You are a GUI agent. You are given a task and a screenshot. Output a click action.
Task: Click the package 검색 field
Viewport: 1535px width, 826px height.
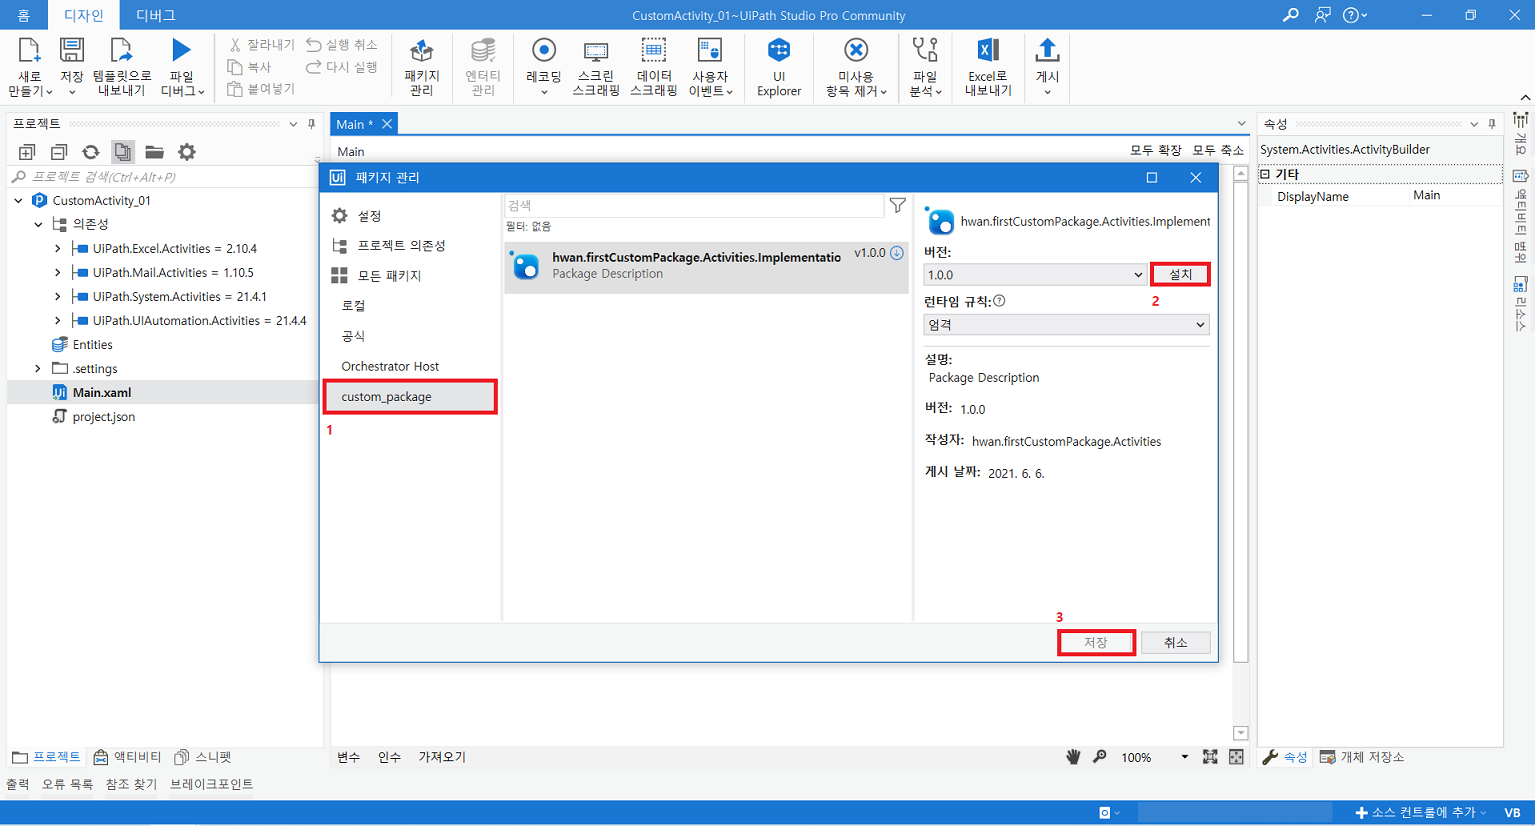[694, 205]
